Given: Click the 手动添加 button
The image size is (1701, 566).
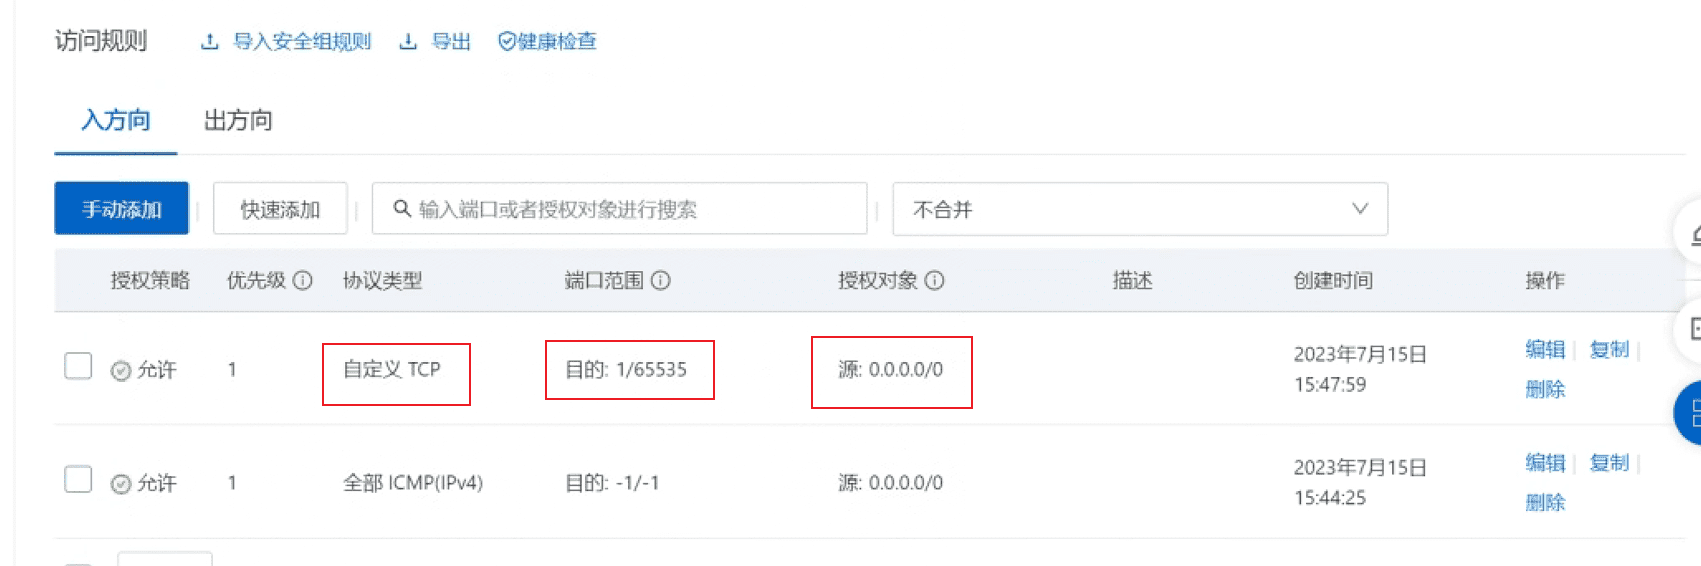Looking at the screenshot, I should click(122, 209).
